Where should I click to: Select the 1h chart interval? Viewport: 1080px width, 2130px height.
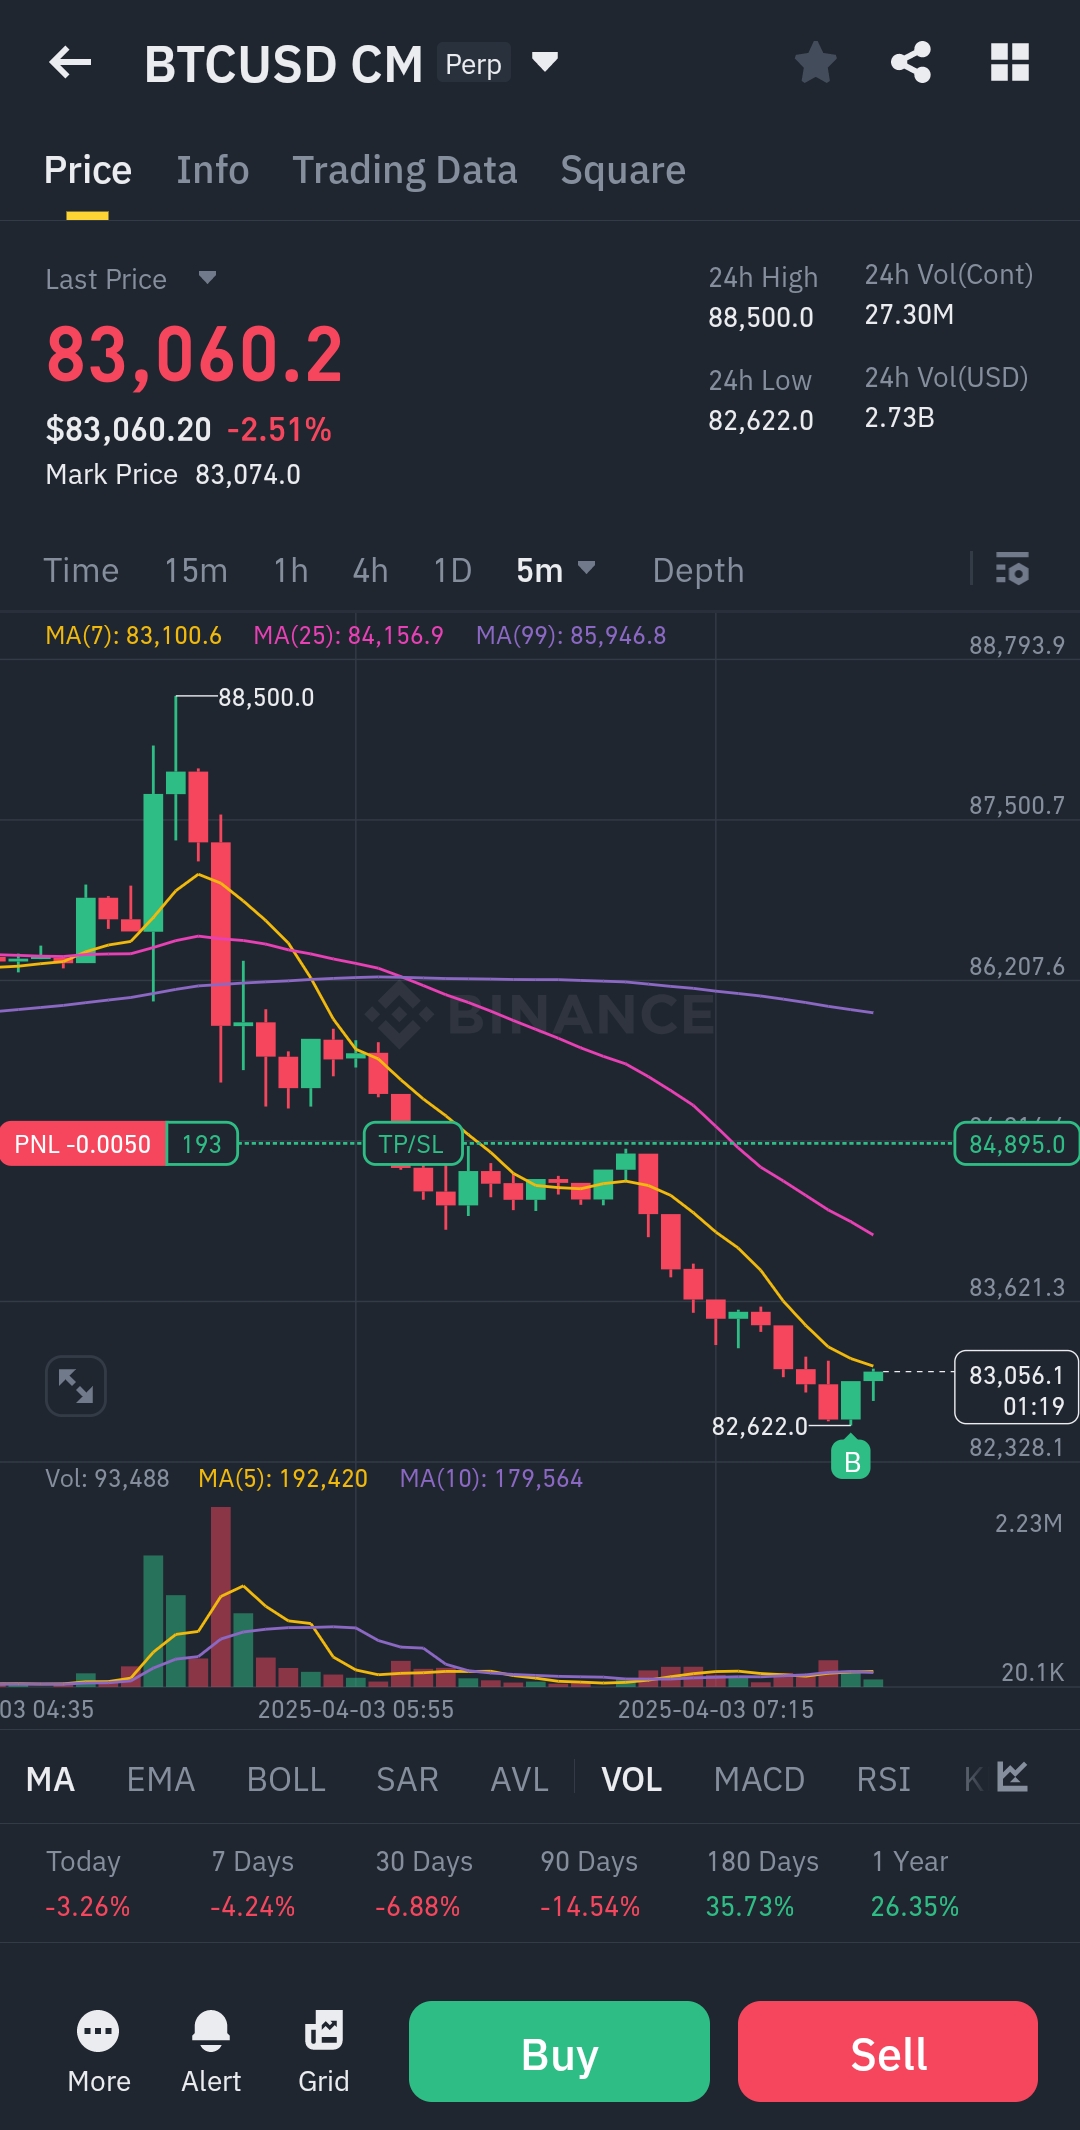pyautogui.click(x=291, y=570)
